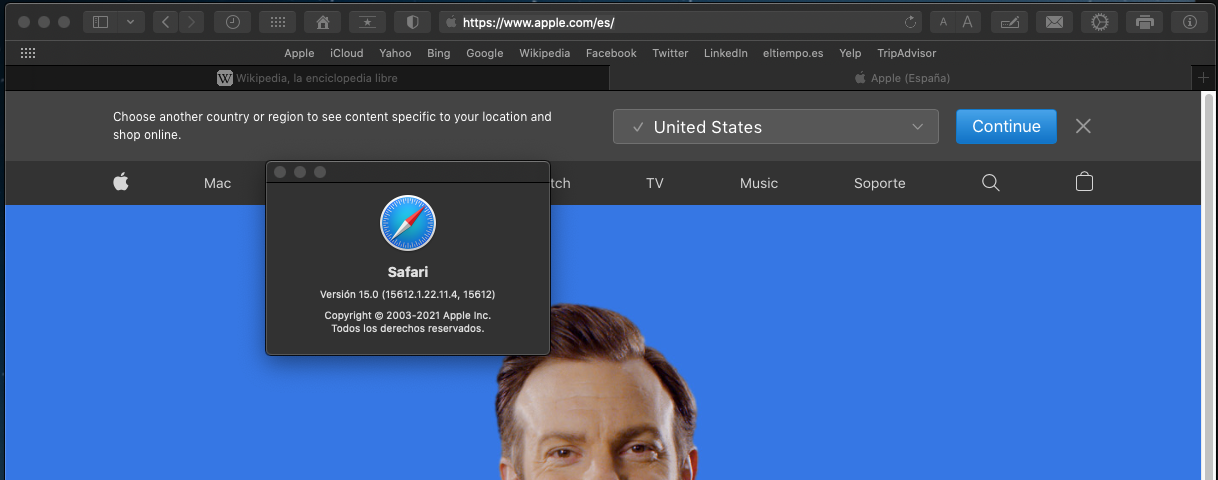Open the United States country dropdown

tap(776, 127)
